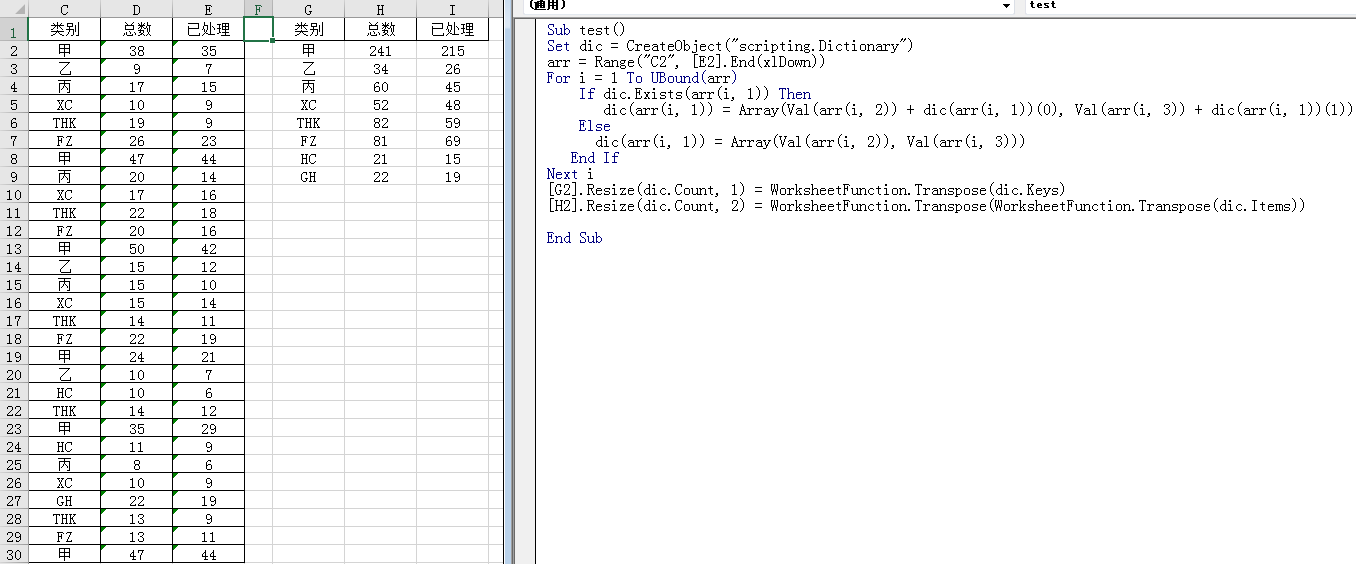Select the cell containing 29

click(x=209, y=429)
